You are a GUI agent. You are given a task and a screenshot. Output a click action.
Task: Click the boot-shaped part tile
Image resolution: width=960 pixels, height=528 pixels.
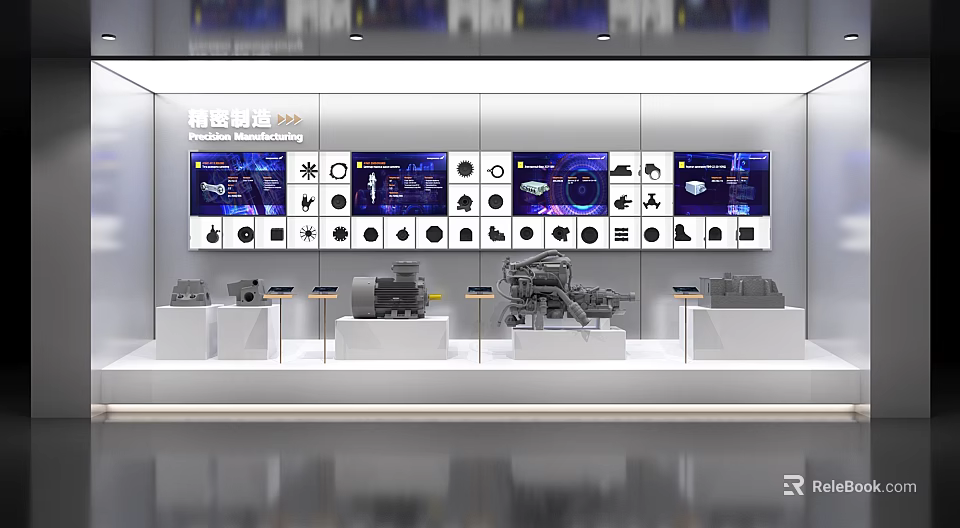click(x=689, y=233)
